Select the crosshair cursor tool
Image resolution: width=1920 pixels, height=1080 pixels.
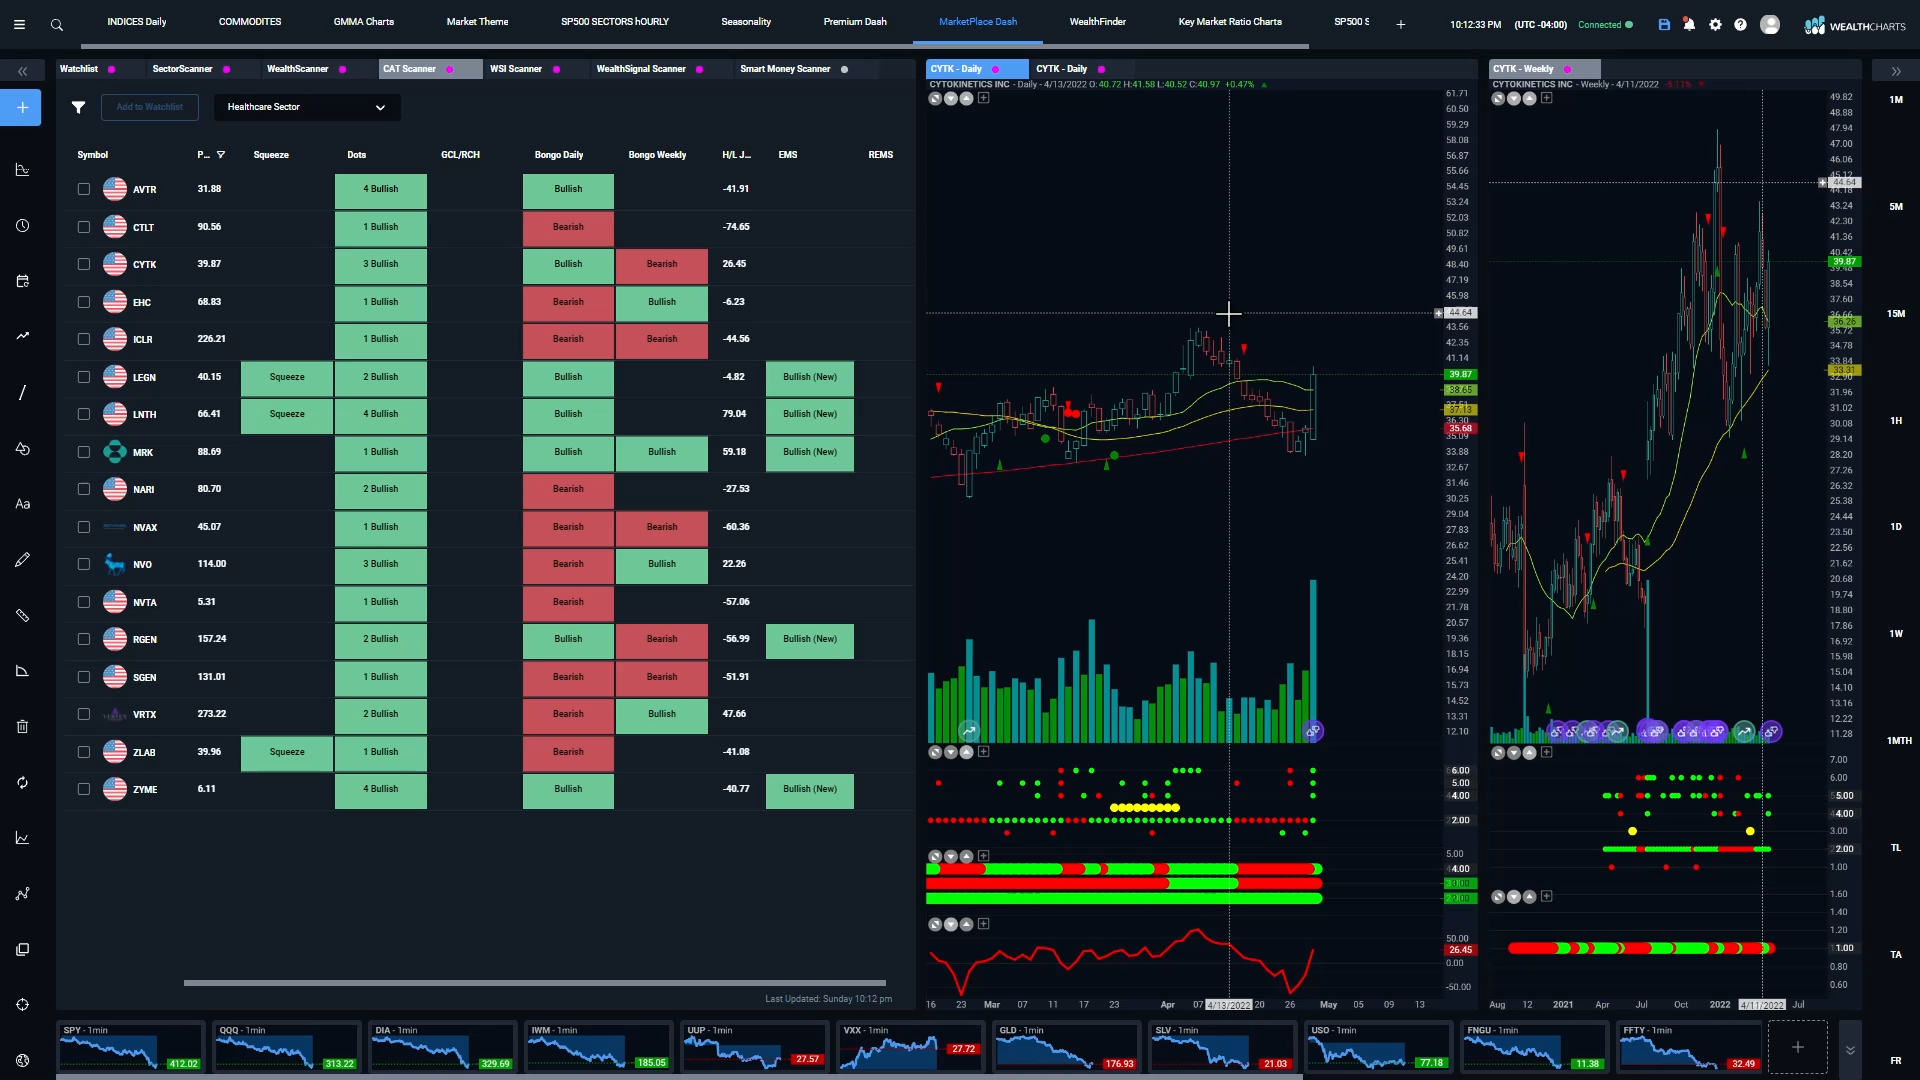click(x=22, y=1004)
